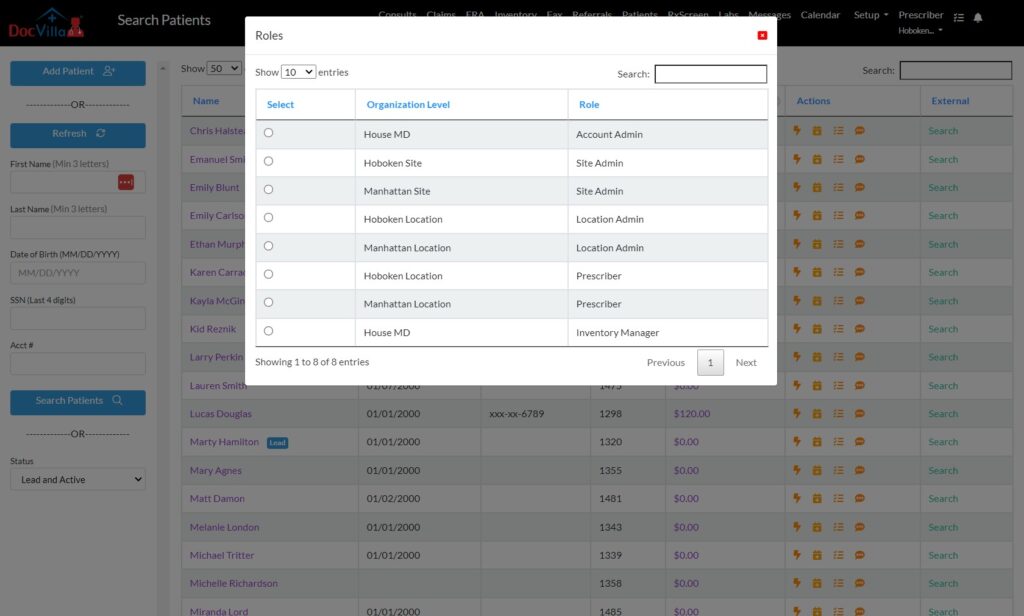Click message icon for Melanie London row

pos(859,527)
